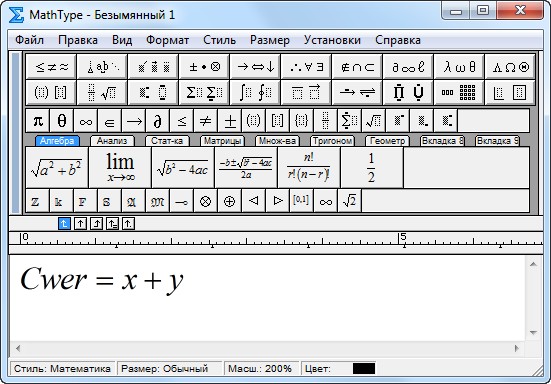Insert partial derivative symbol ∂
This screenshot has width=551, height=384.
[157, 121]
